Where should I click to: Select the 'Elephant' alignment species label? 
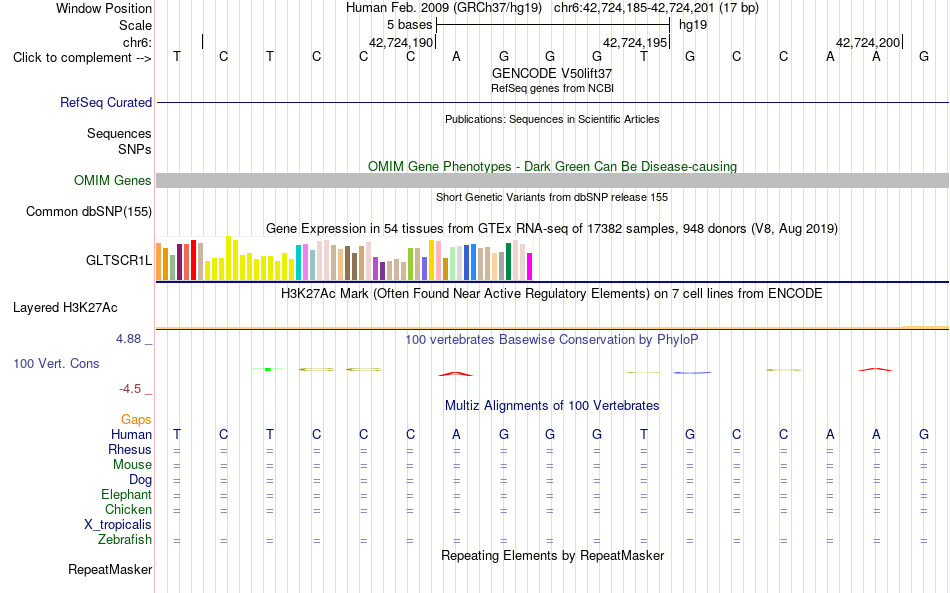click(x=126, y=494)
